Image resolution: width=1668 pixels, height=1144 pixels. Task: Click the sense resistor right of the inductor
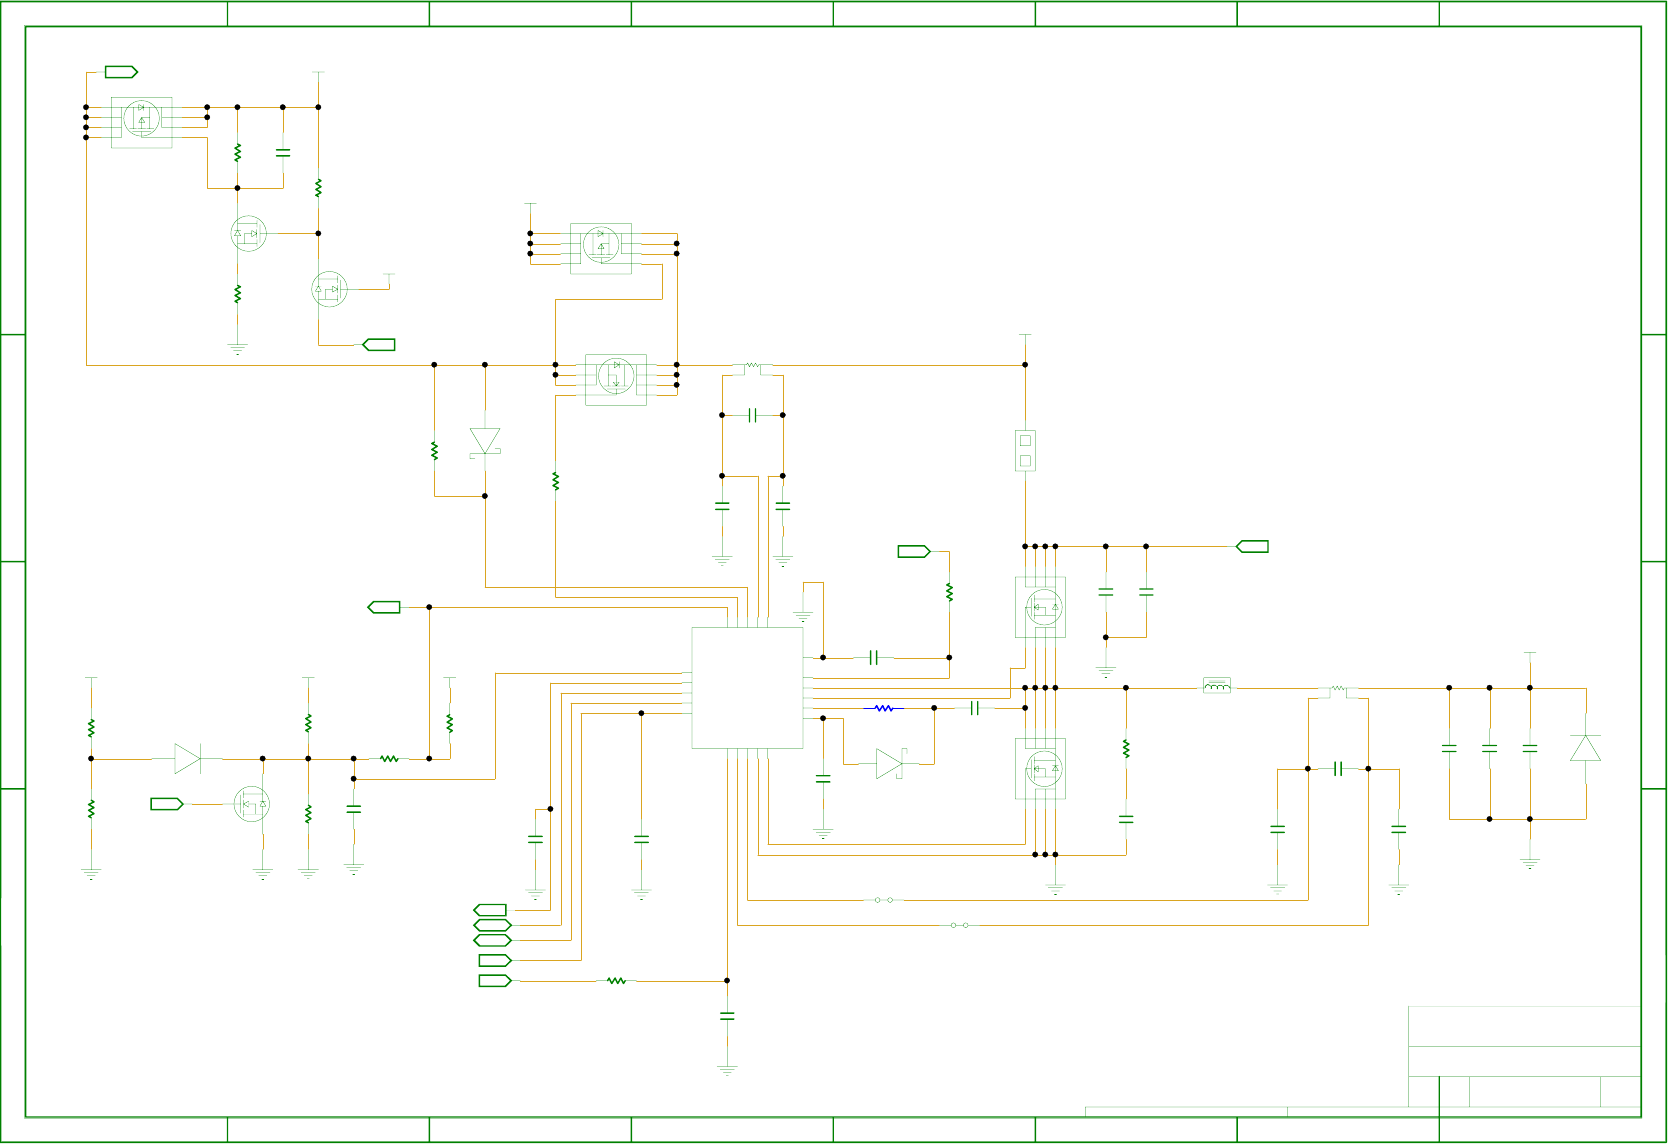click(1338, 690)
